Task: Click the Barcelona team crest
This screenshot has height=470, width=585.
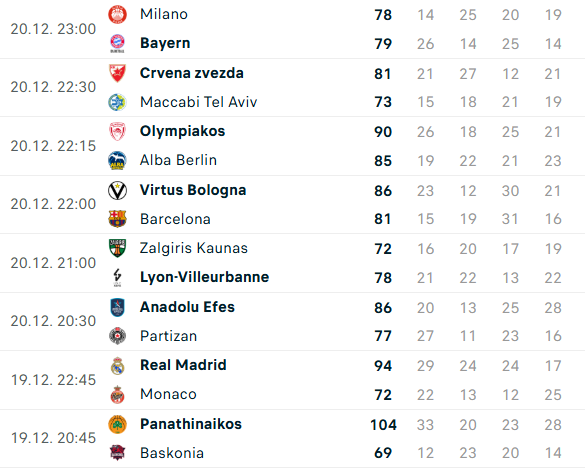Action: [x=117, y=219]
